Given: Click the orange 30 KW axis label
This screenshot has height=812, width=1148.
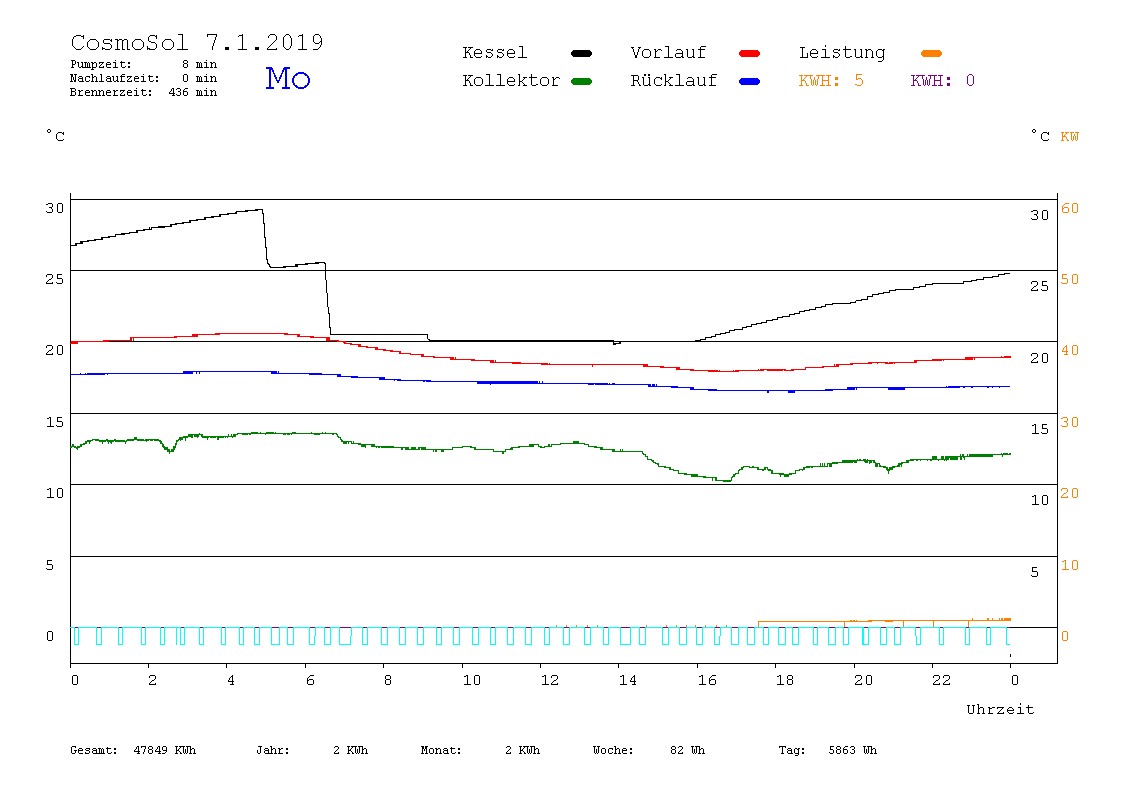Looking at the screenshot, I should [x=1070, y=422].
